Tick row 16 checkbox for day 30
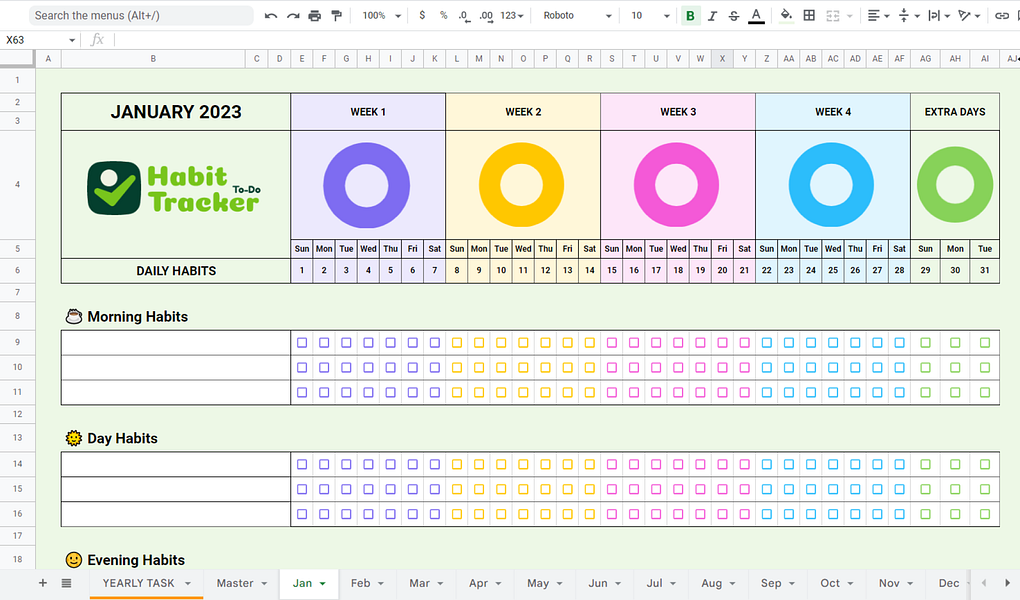 coord(955,513)
